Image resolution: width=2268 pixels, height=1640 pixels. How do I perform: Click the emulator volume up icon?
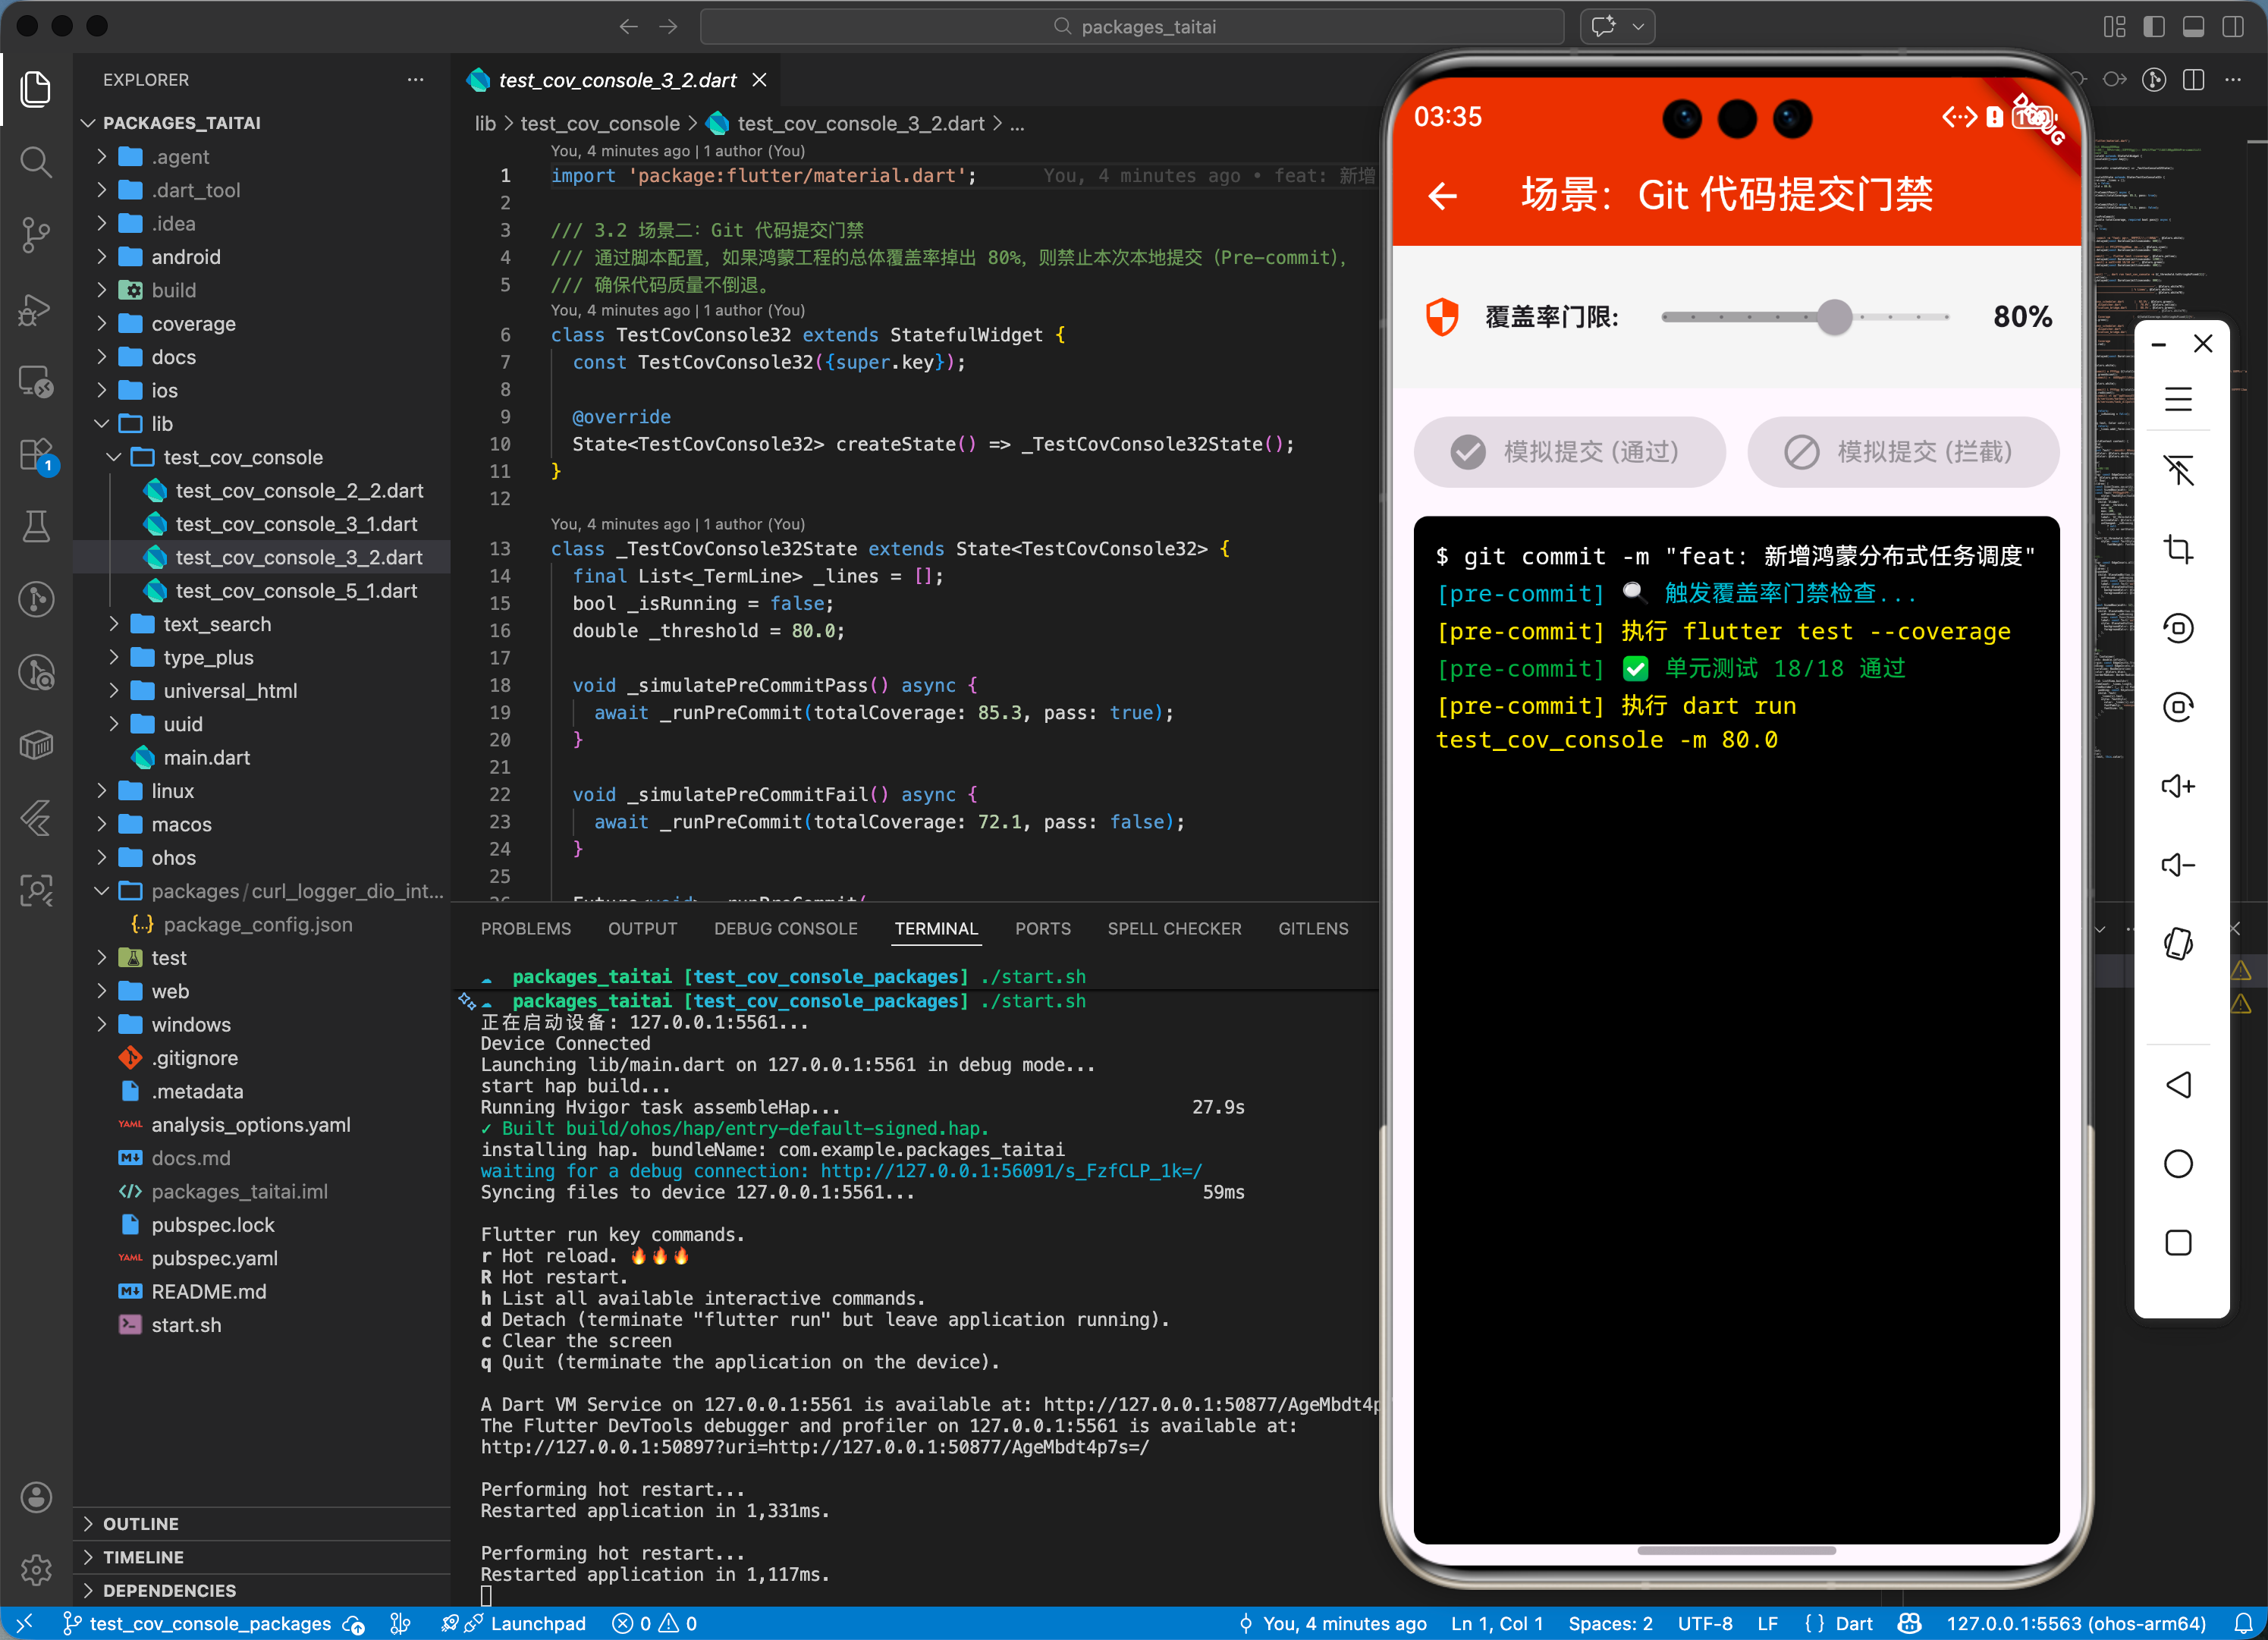[2178, 786]
